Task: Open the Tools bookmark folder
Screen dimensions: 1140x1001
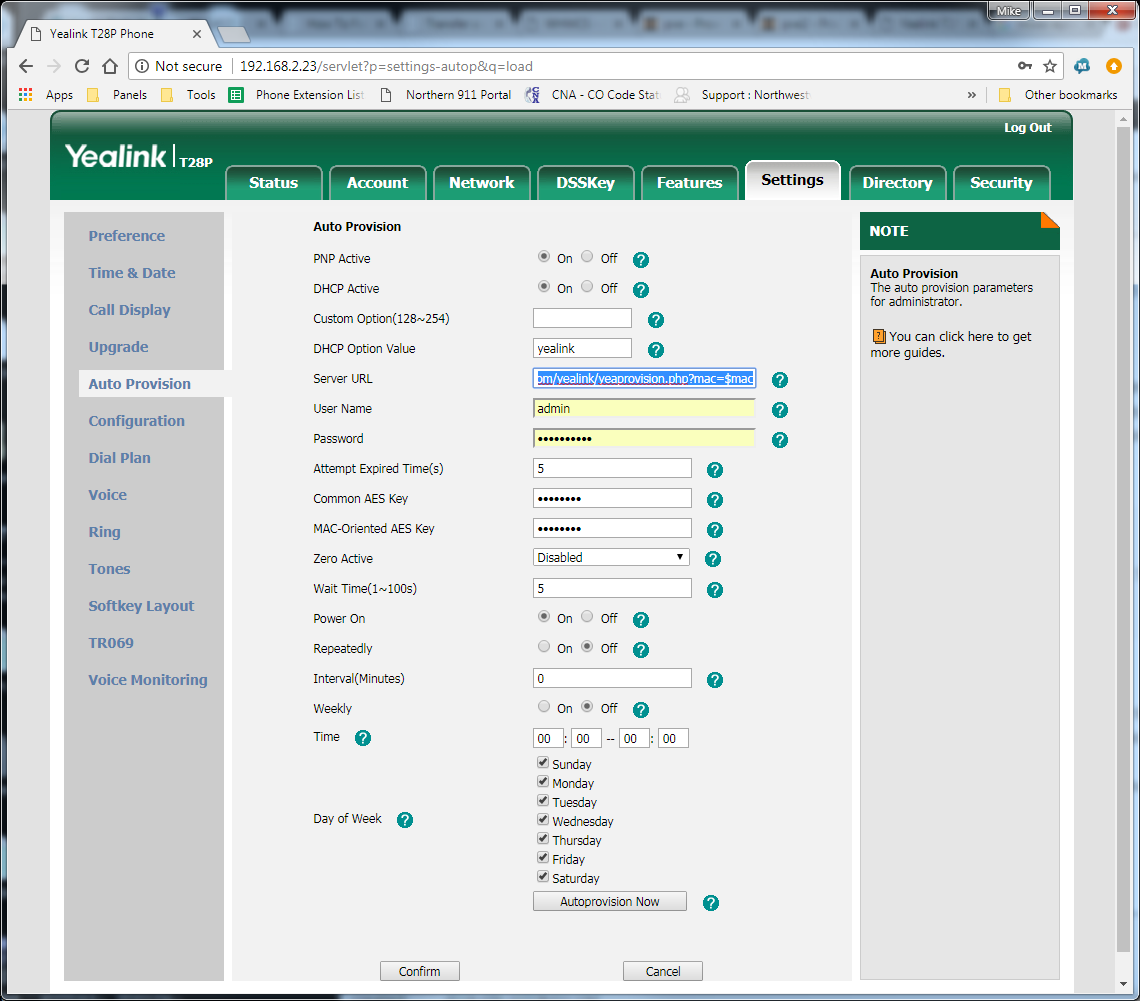Action: (x=188, y=95)
